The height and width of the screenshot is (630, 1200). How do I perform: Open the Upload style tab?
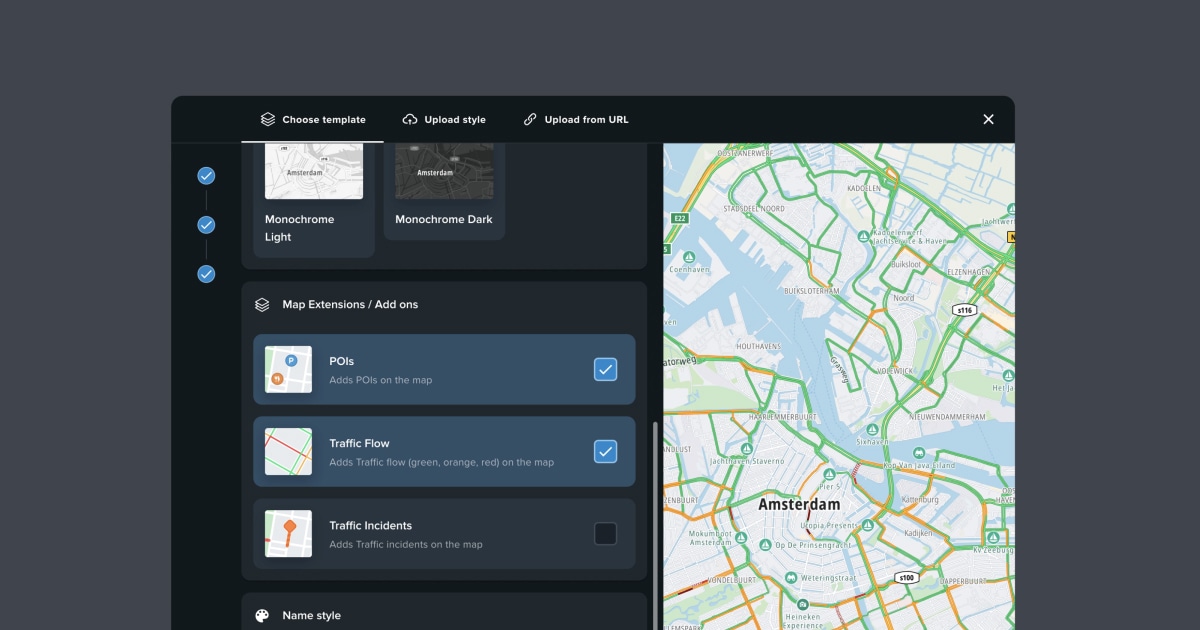pyautogui.click(x=444, y=119)
